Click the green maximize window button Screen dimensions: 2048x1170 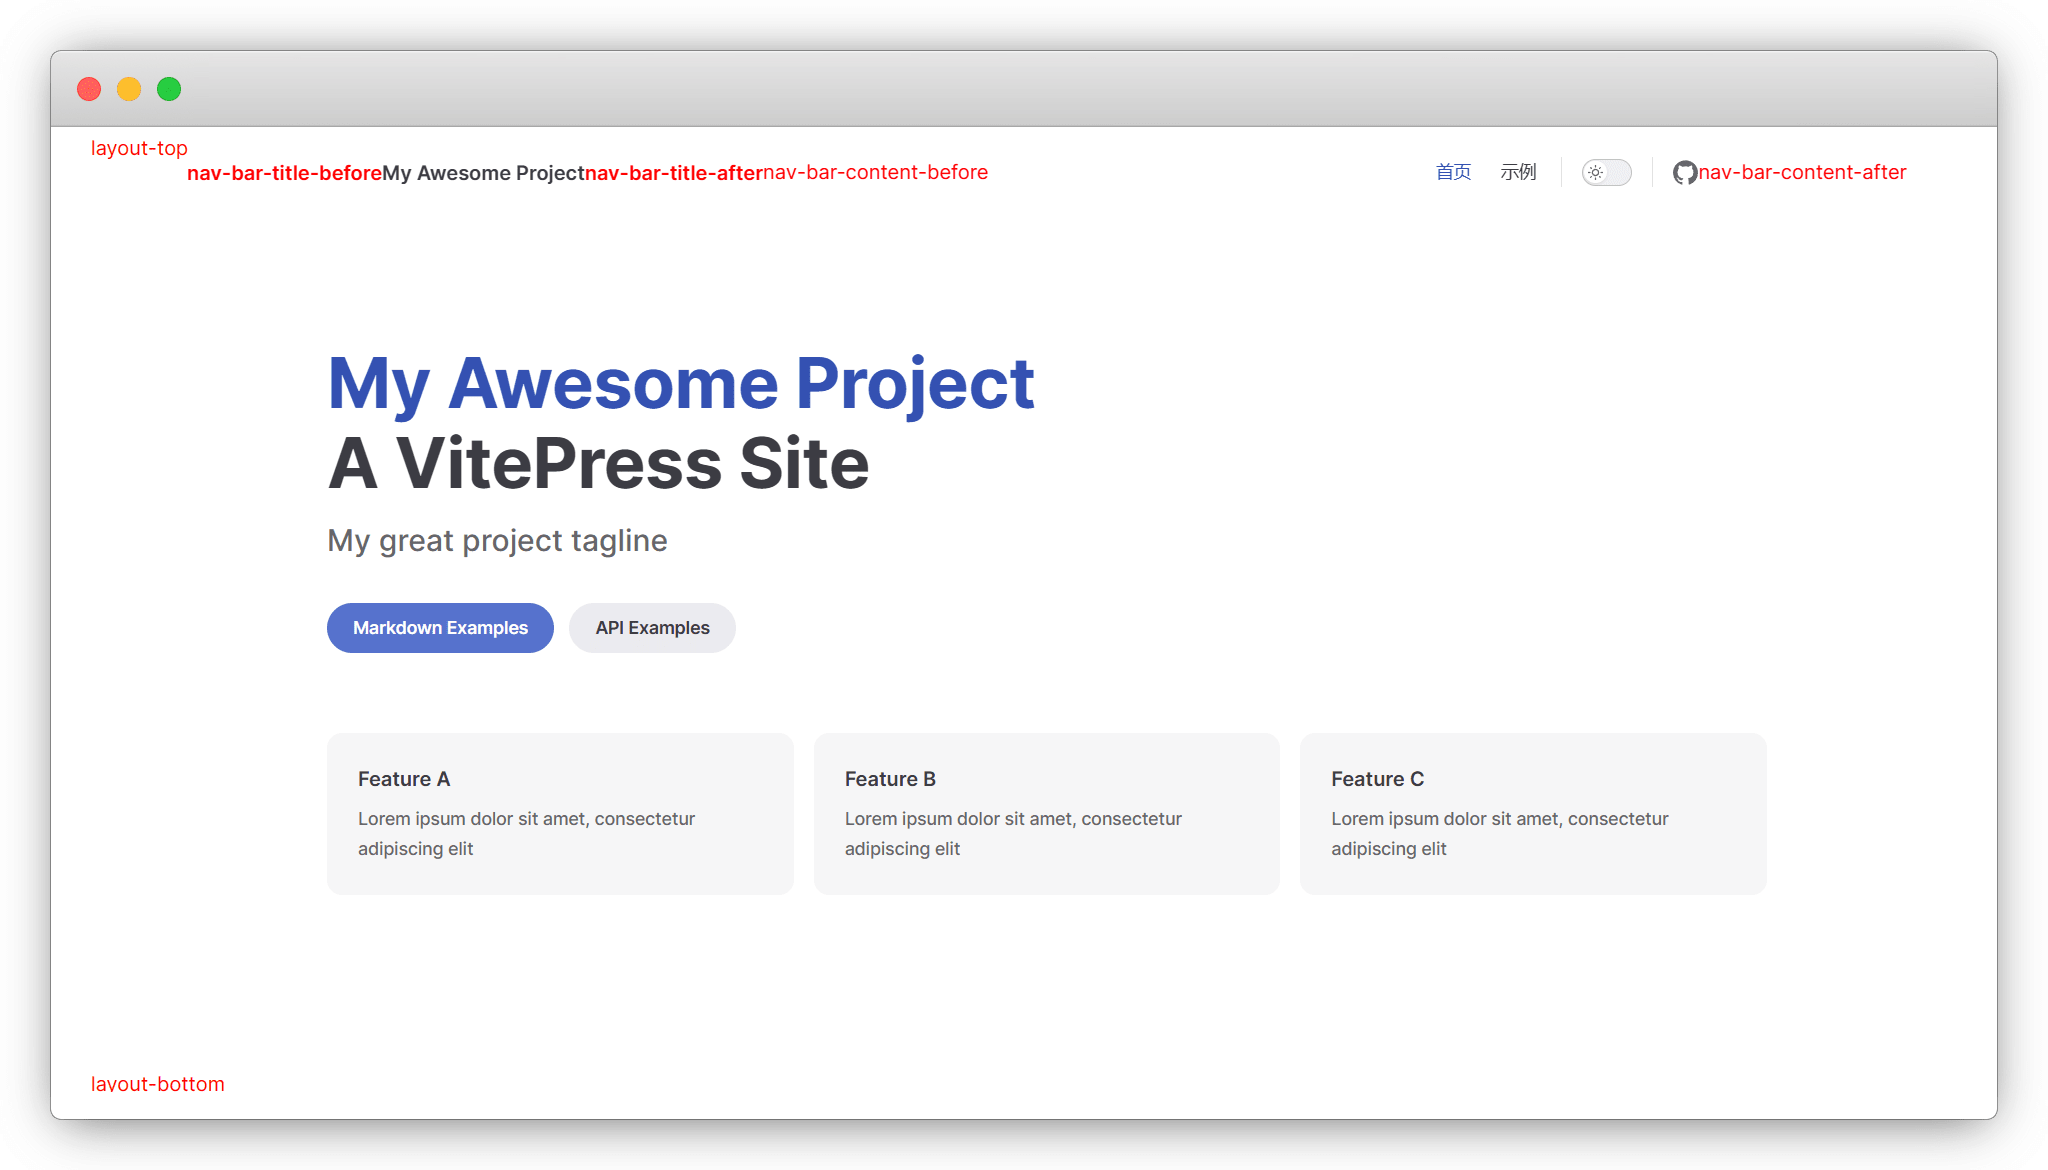coord(169,89)
